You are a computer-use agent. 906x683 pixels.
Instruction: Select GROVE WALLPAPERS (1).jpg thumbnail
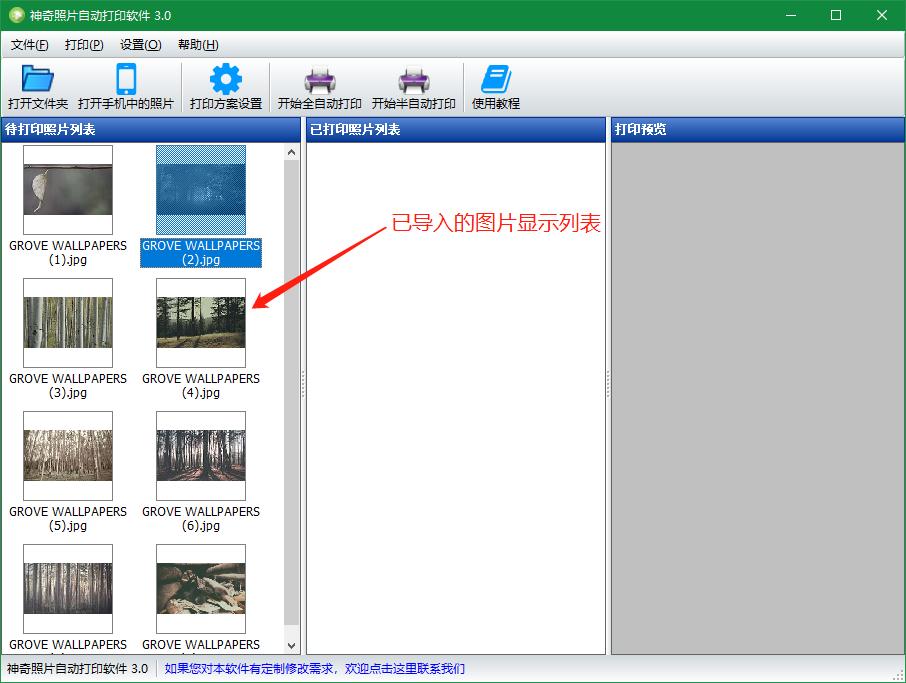68,190
